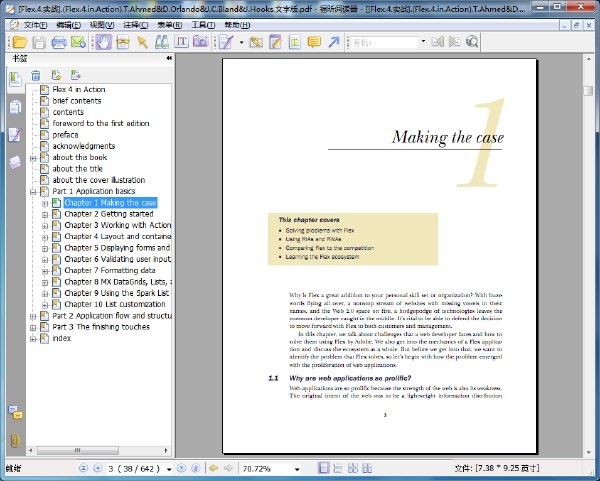Select the 'acknowledgments' bookmark
The width and height of the screenshot is (600, 481).
coord(84,146)
